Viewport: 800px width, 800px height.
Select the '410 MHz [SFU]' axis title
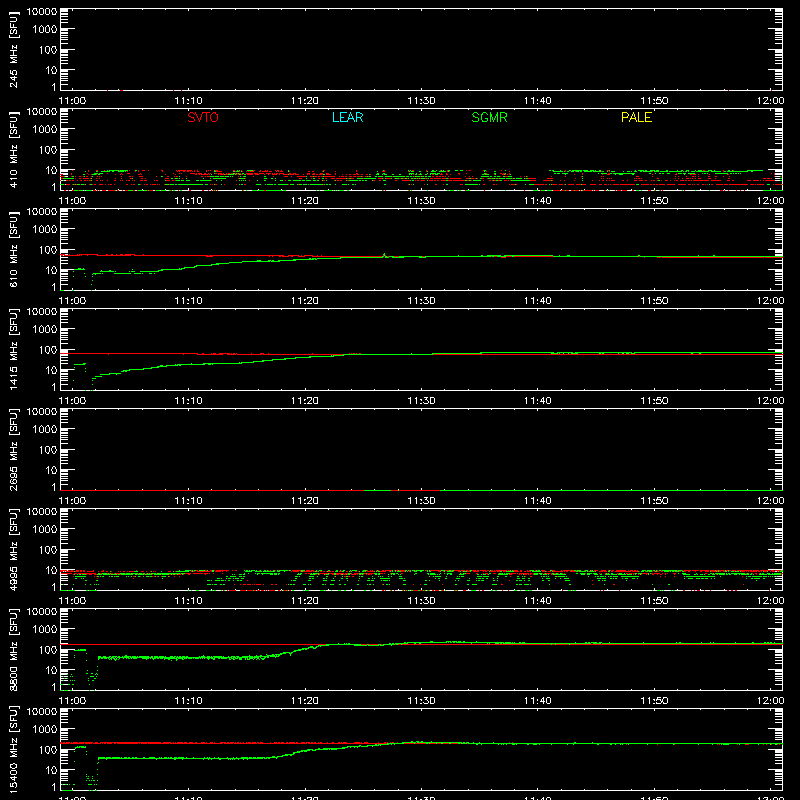click(x=14, y=149)
